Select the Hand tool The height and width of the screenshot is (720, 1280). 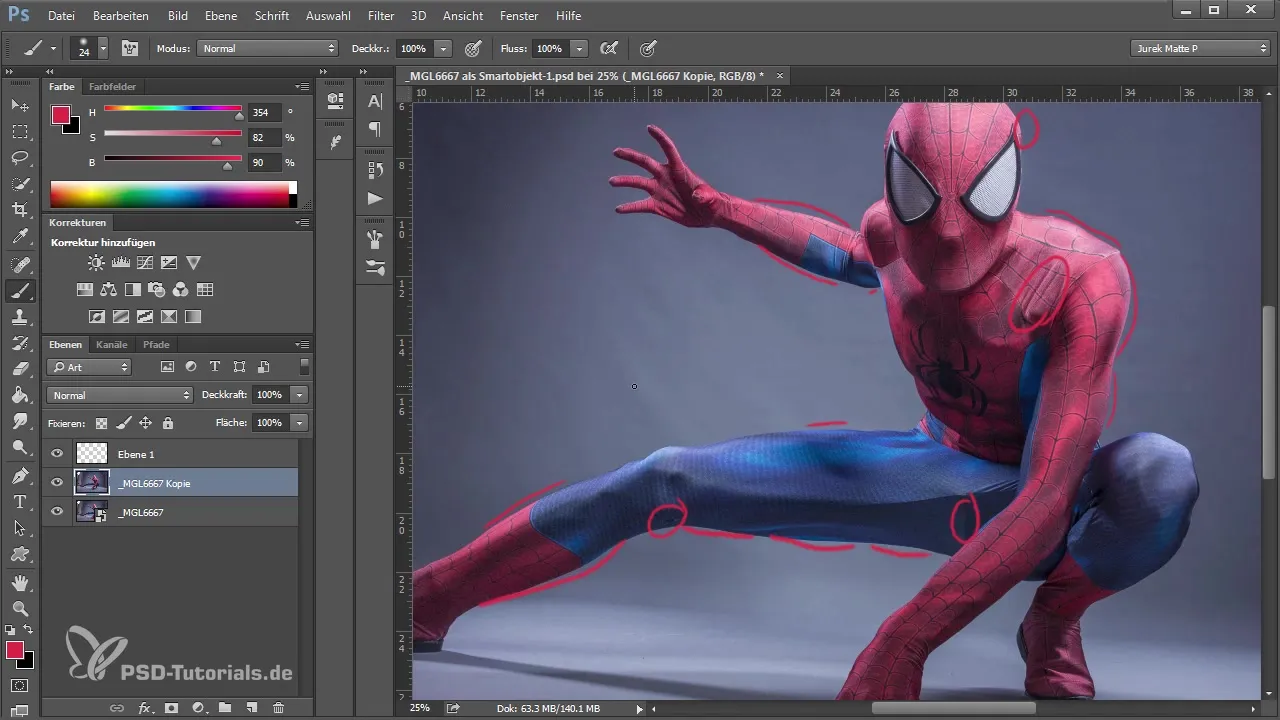(20, 582)
